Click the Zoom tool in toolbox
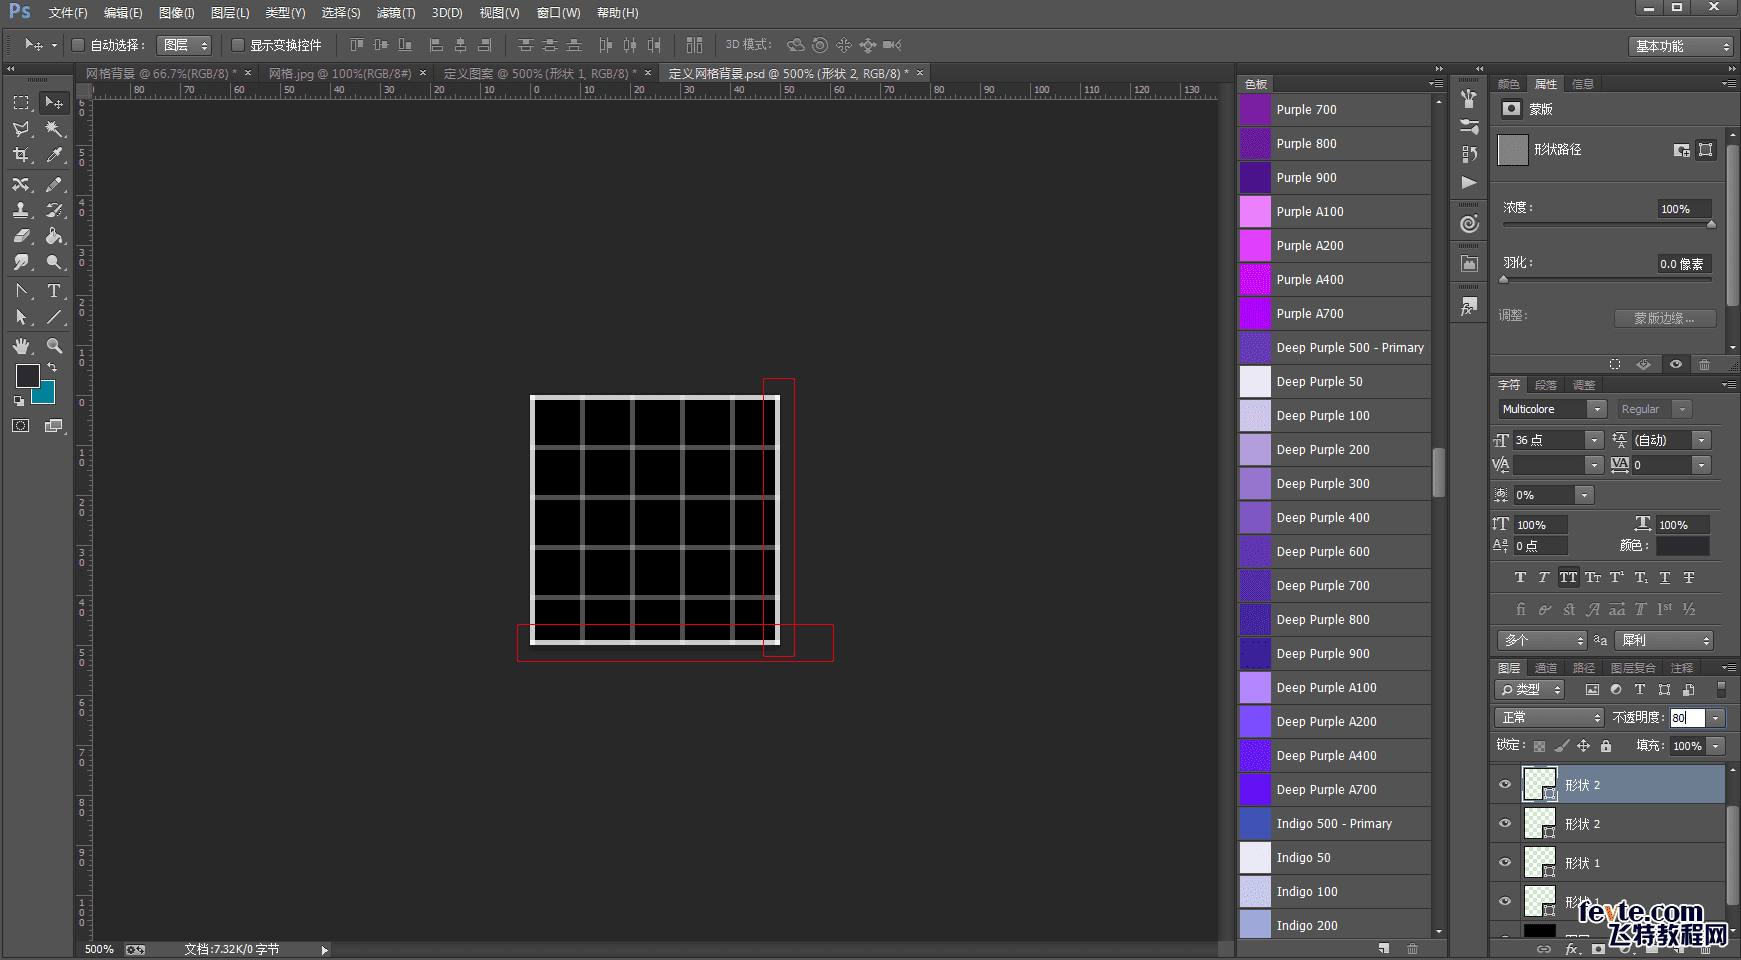The image size is (1741, 960). [x=54, y=346]
